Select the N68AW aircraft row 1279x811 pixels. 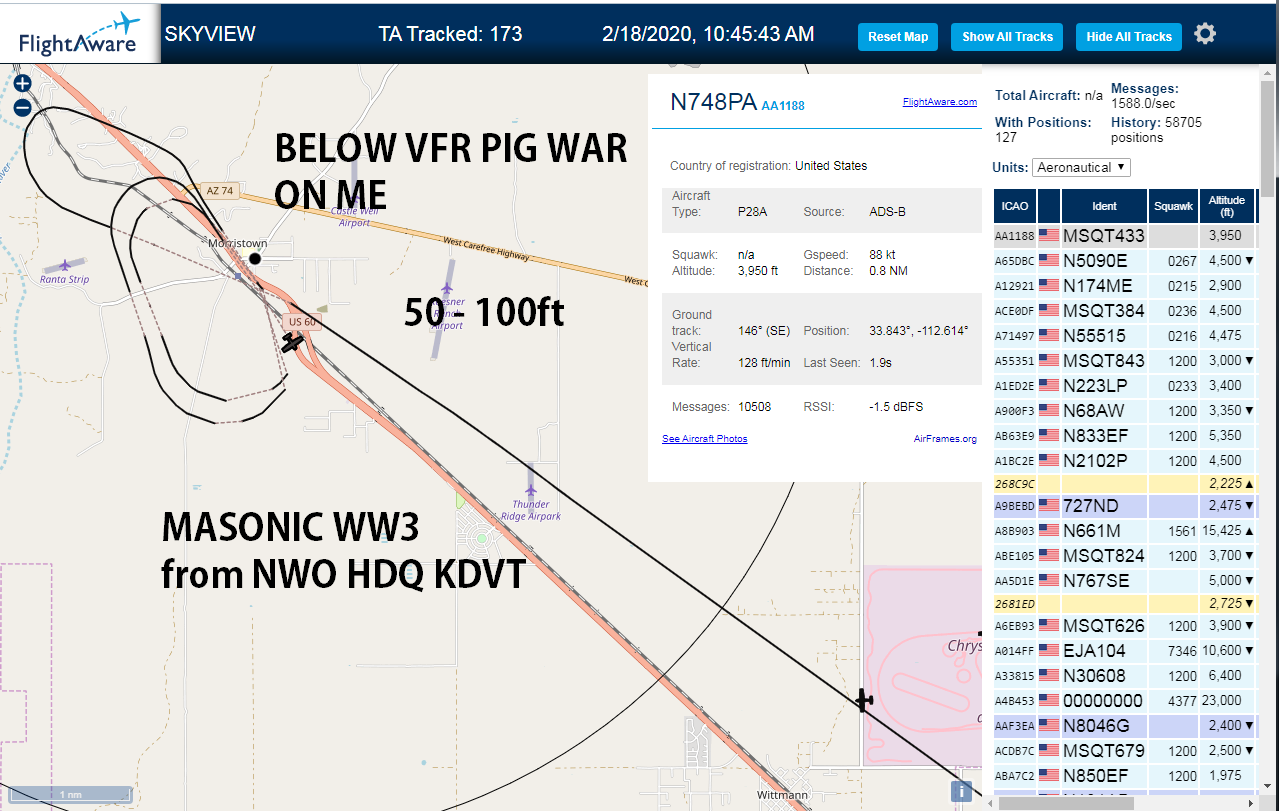(x=1124, y=411)
